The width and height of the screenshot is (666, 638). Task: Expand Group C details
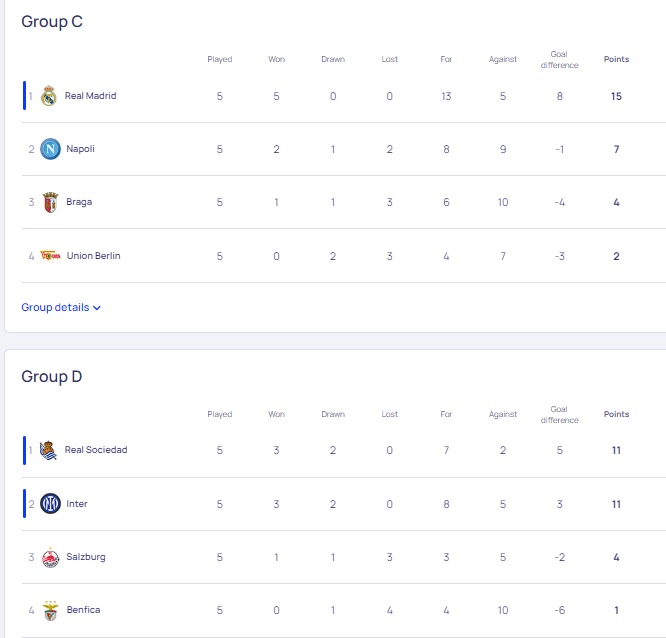tap(61, 307)
